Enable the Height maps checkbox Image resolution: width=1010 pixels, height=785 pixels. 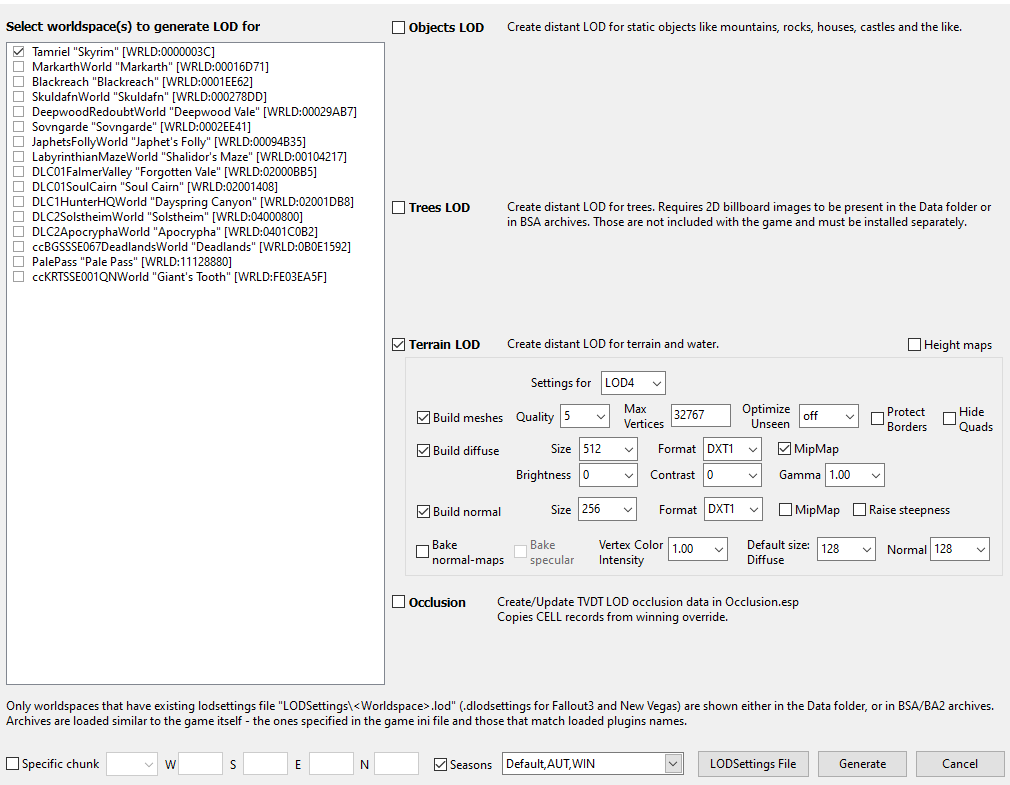(x=914, y=345)
